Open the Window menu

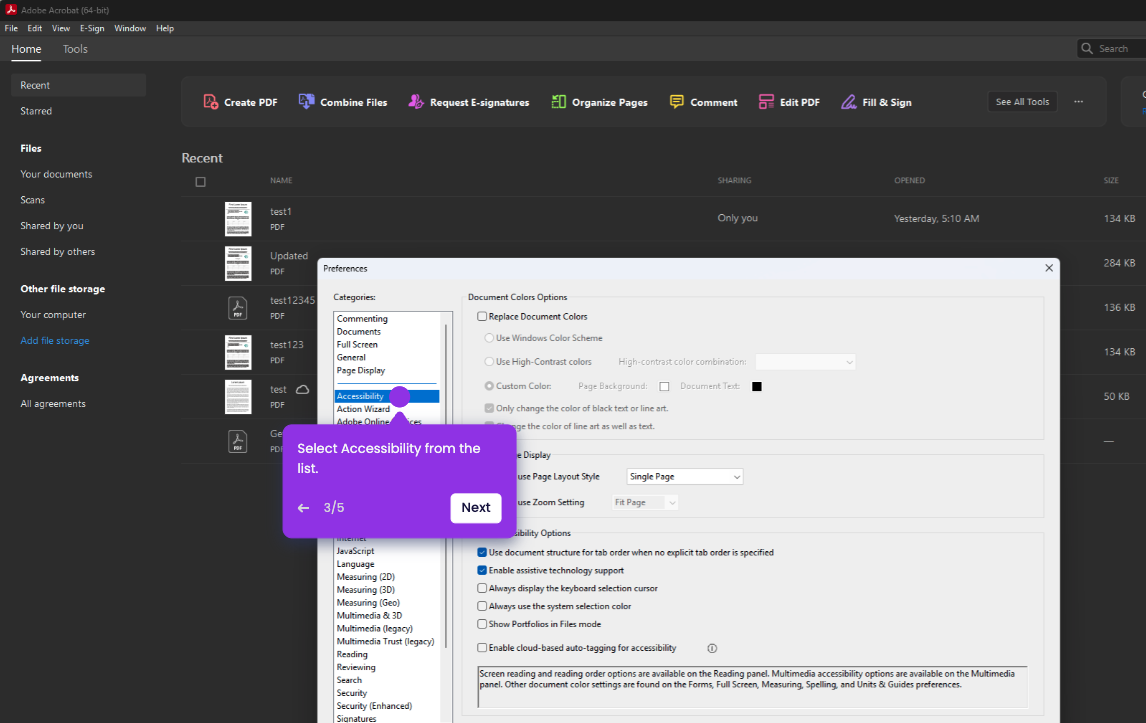130,28
